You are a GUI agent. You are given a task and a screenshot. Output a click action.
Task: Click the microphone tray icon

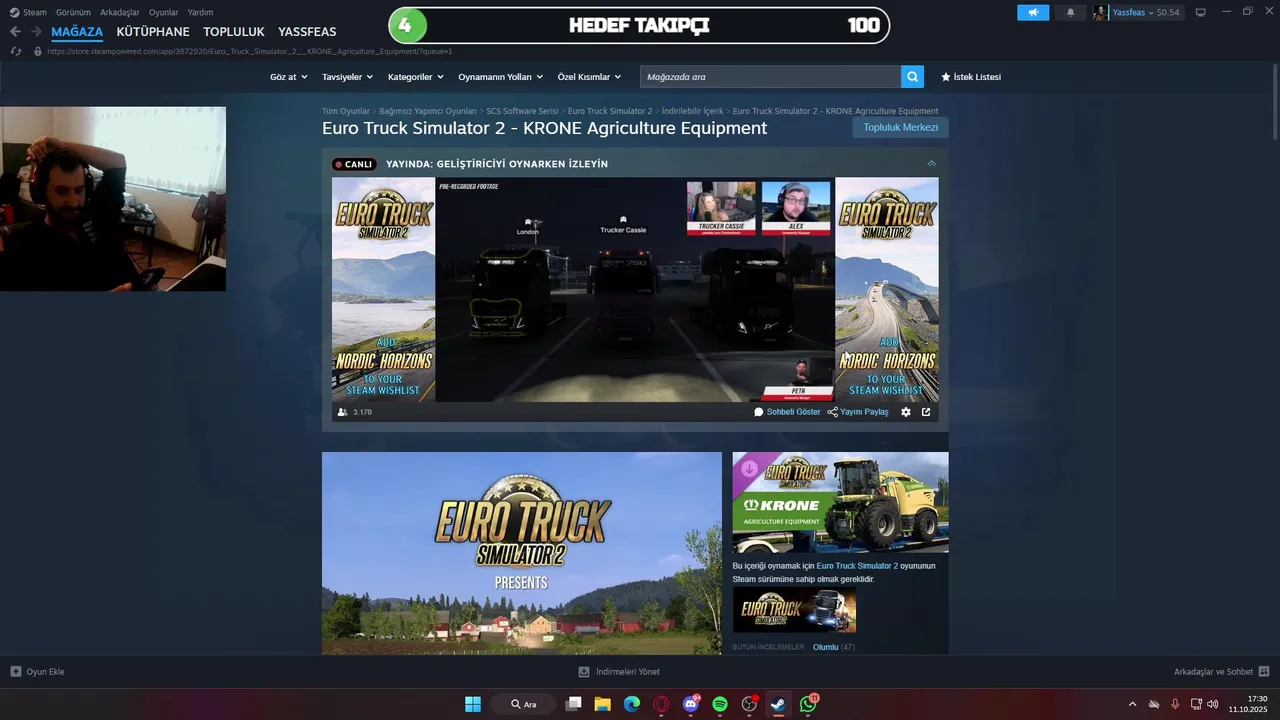[1175, 704]
